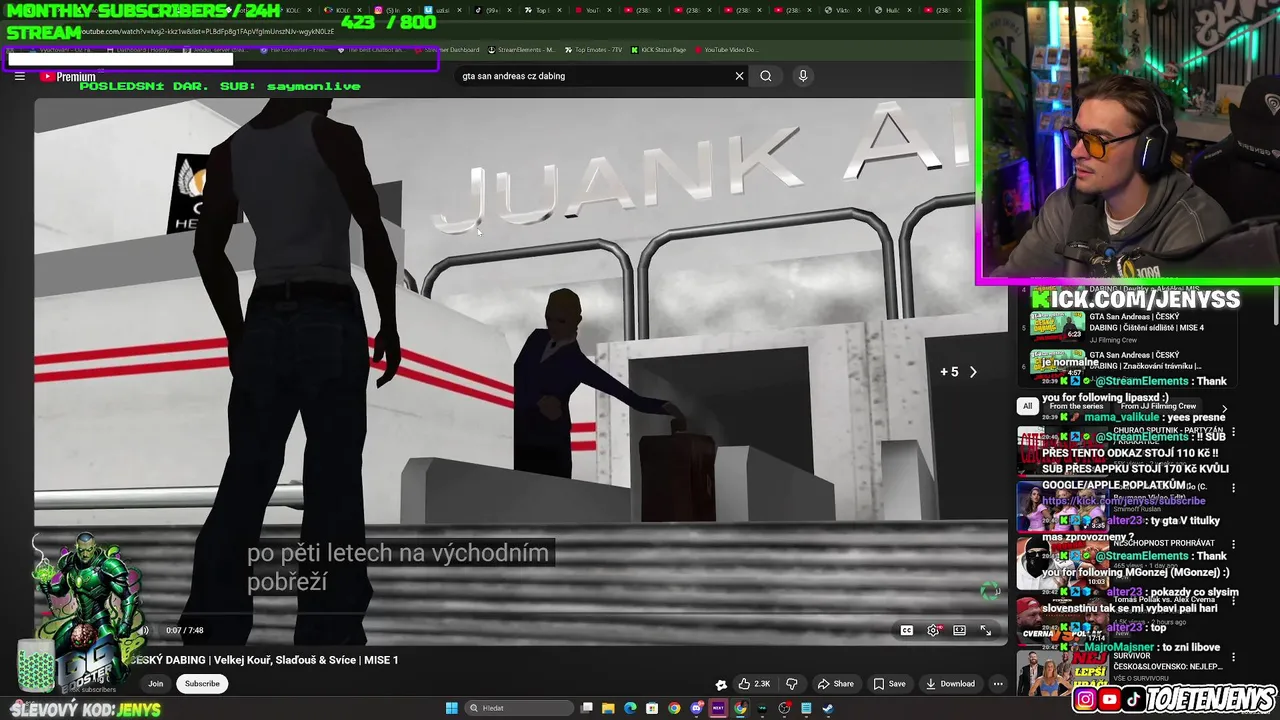Image resolution: width=1280 pixels, height=720 pixels.
Task: Open options for CHURAQ SPUTNIK suggested video
Action: click(1233, 432)
